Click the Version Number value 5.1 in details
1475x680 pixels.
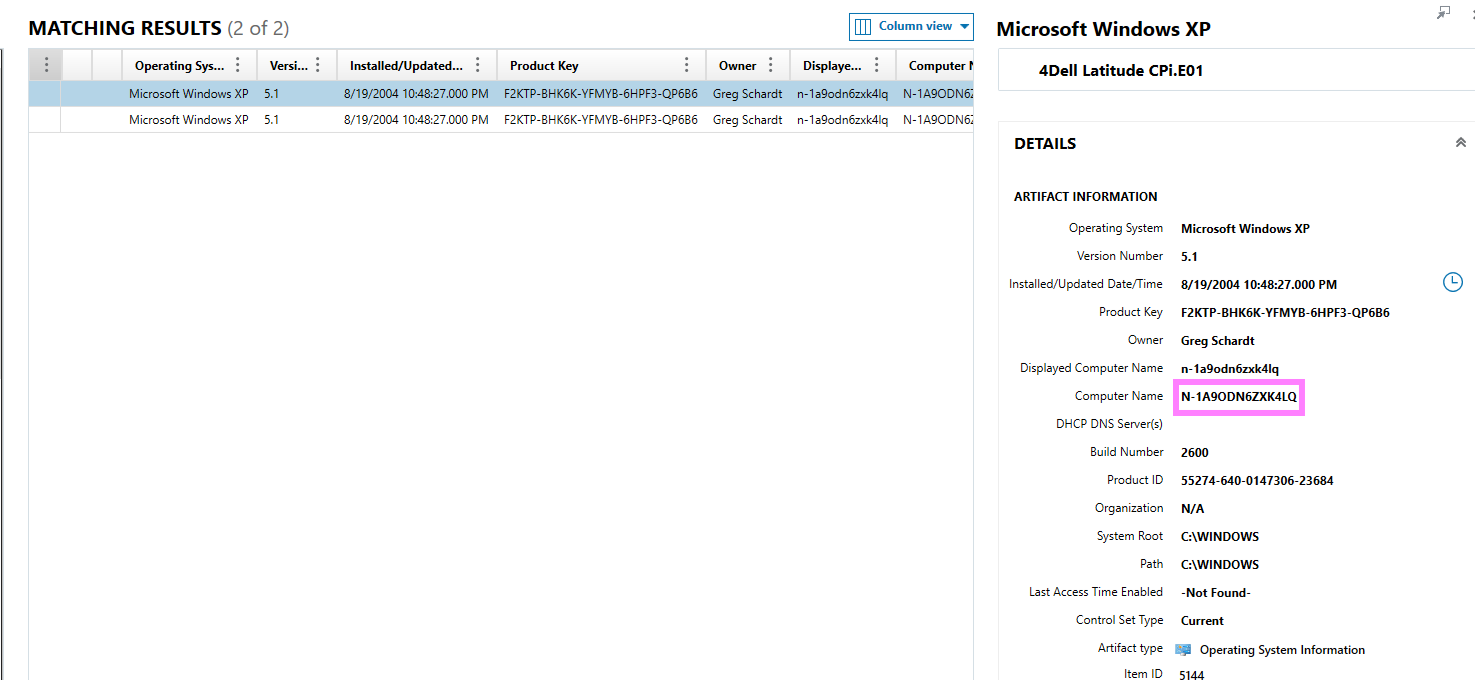tap(1189, 256)
